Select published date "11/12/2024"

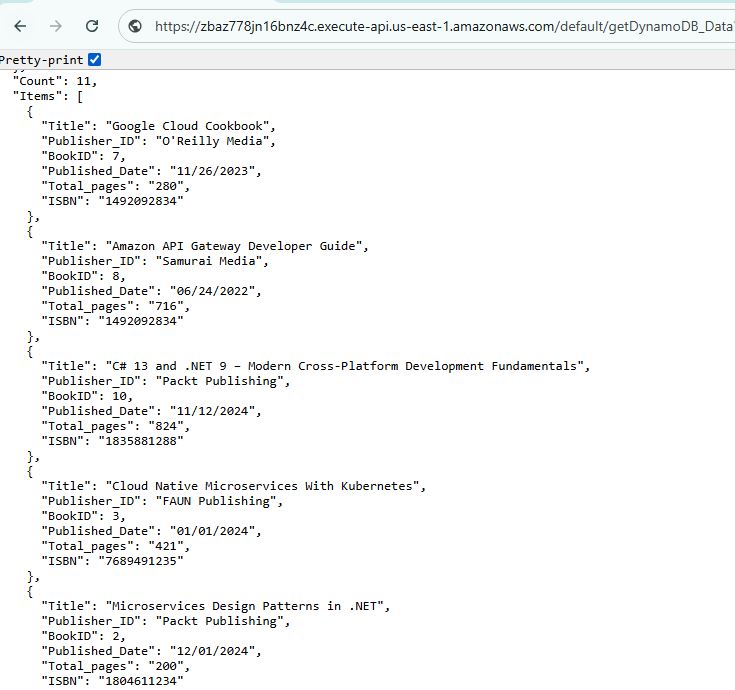[212, 411]
